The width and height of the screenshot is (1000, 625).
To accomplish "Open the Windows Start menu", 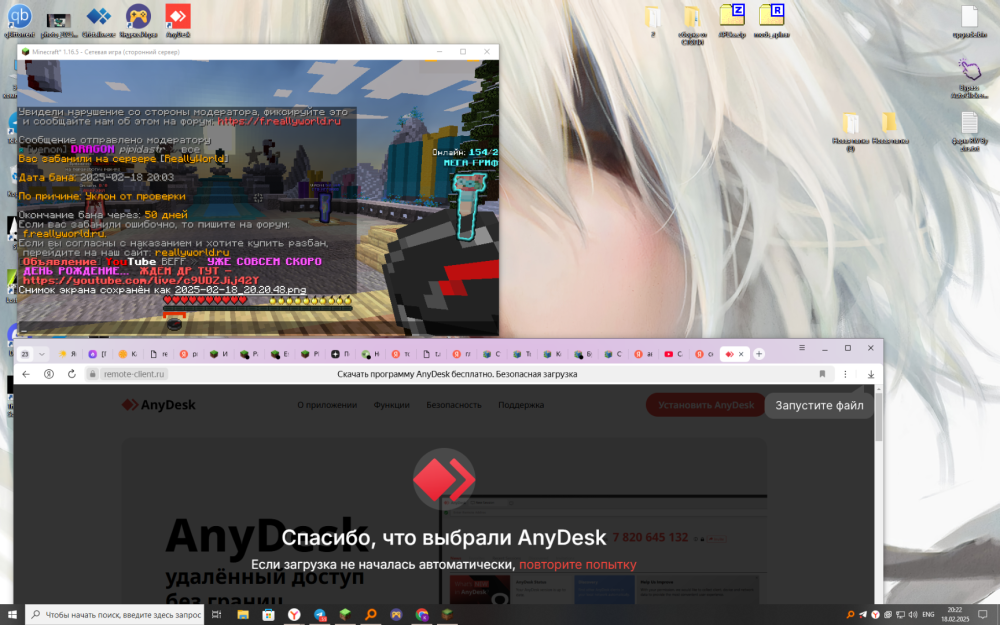I will (x=11, y=615).
